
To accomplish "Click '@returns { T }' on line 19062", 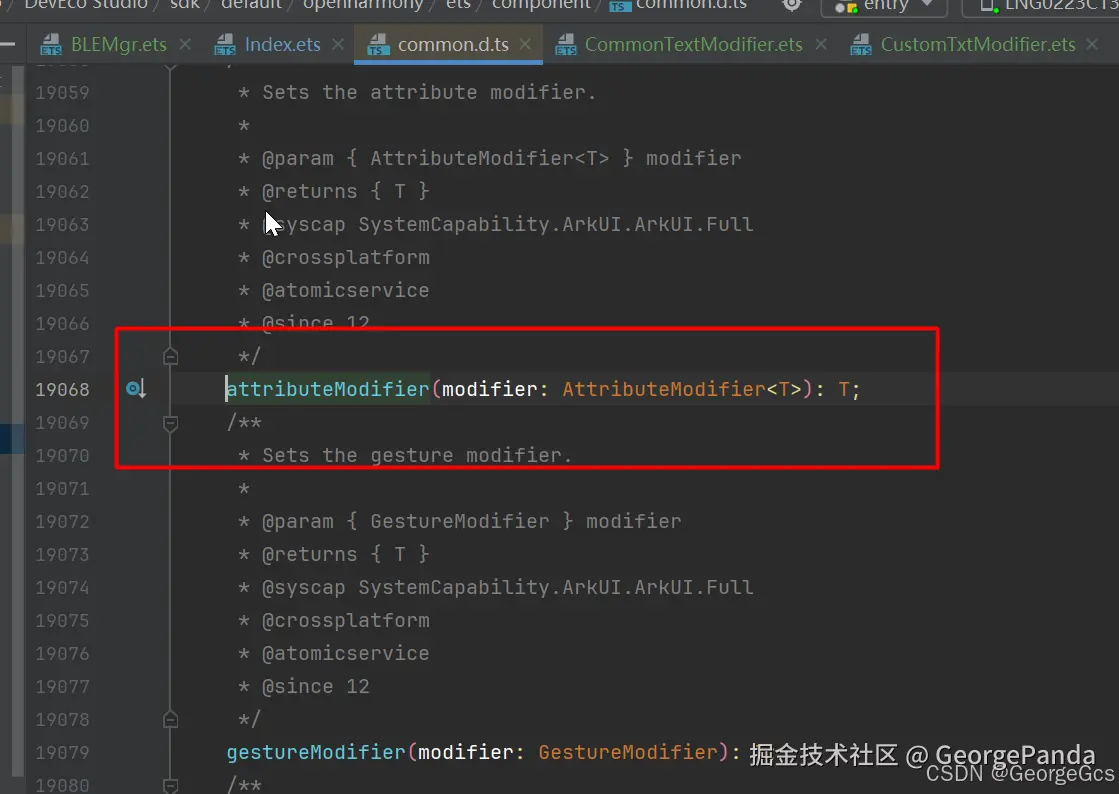I will (345, 191).
